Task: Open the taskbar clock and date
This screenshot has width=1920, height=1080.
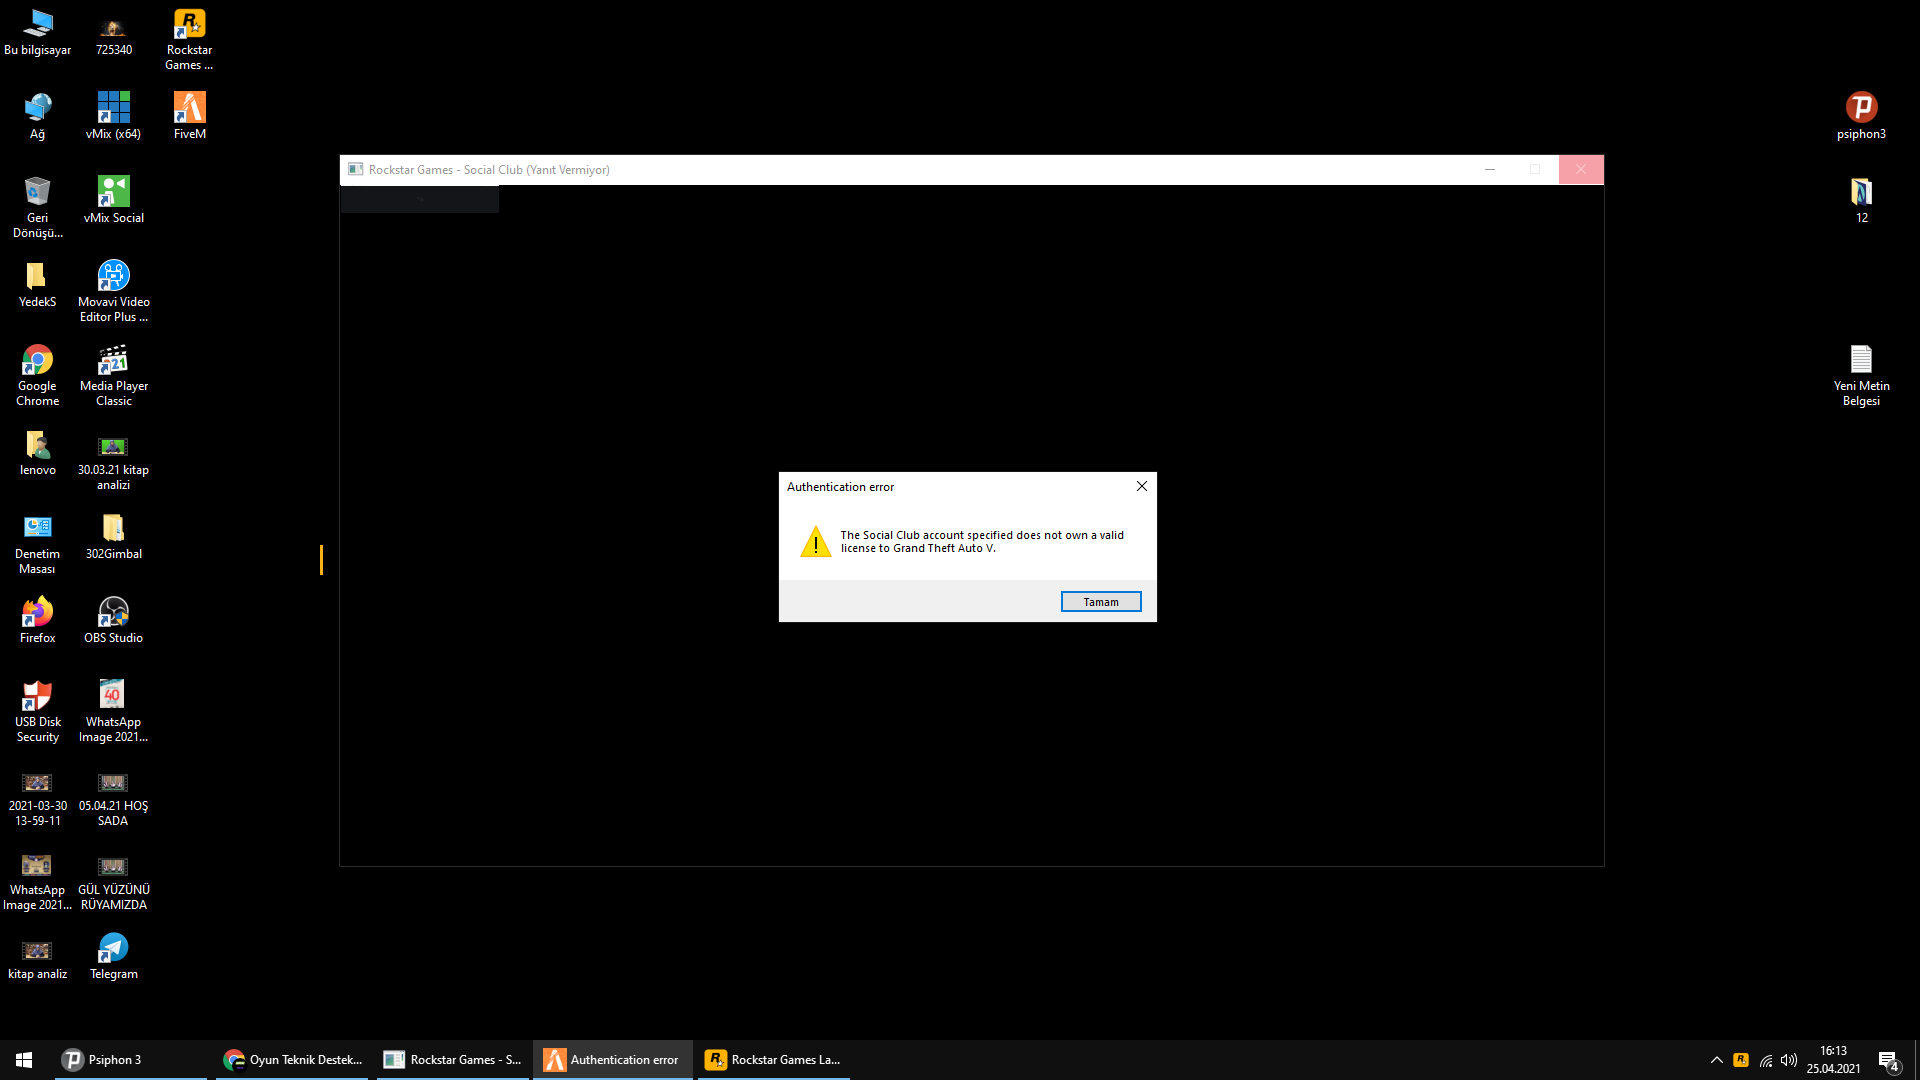Action: click(x=1833, y=1059)
